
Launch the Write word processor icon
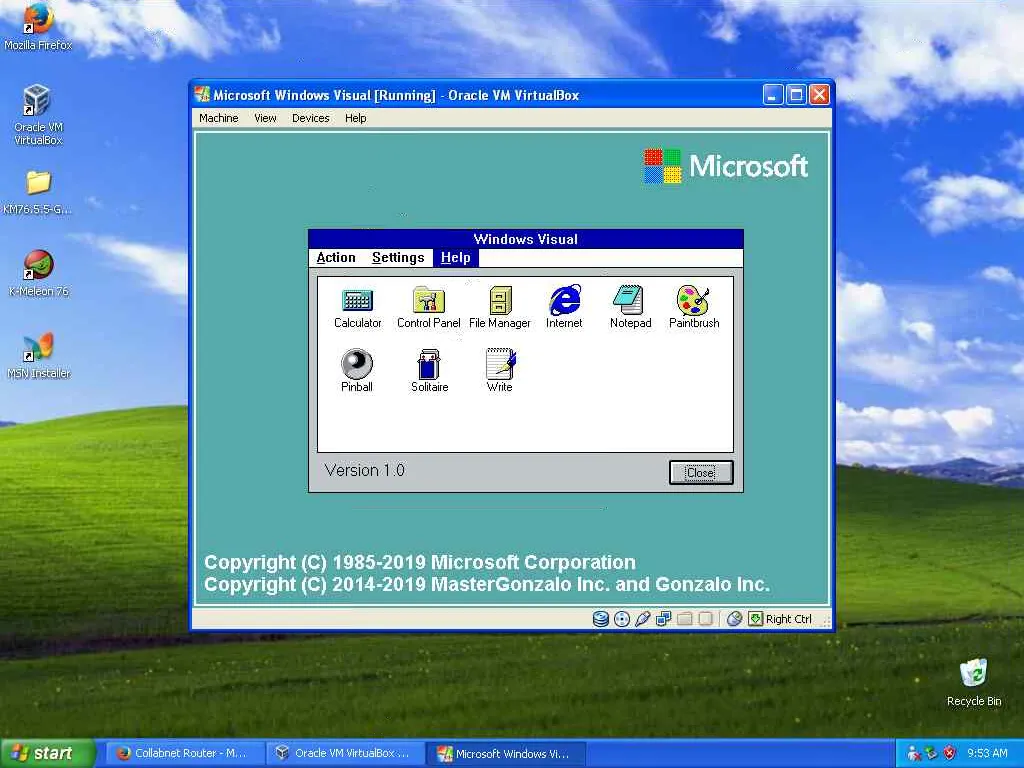(500, 370)
